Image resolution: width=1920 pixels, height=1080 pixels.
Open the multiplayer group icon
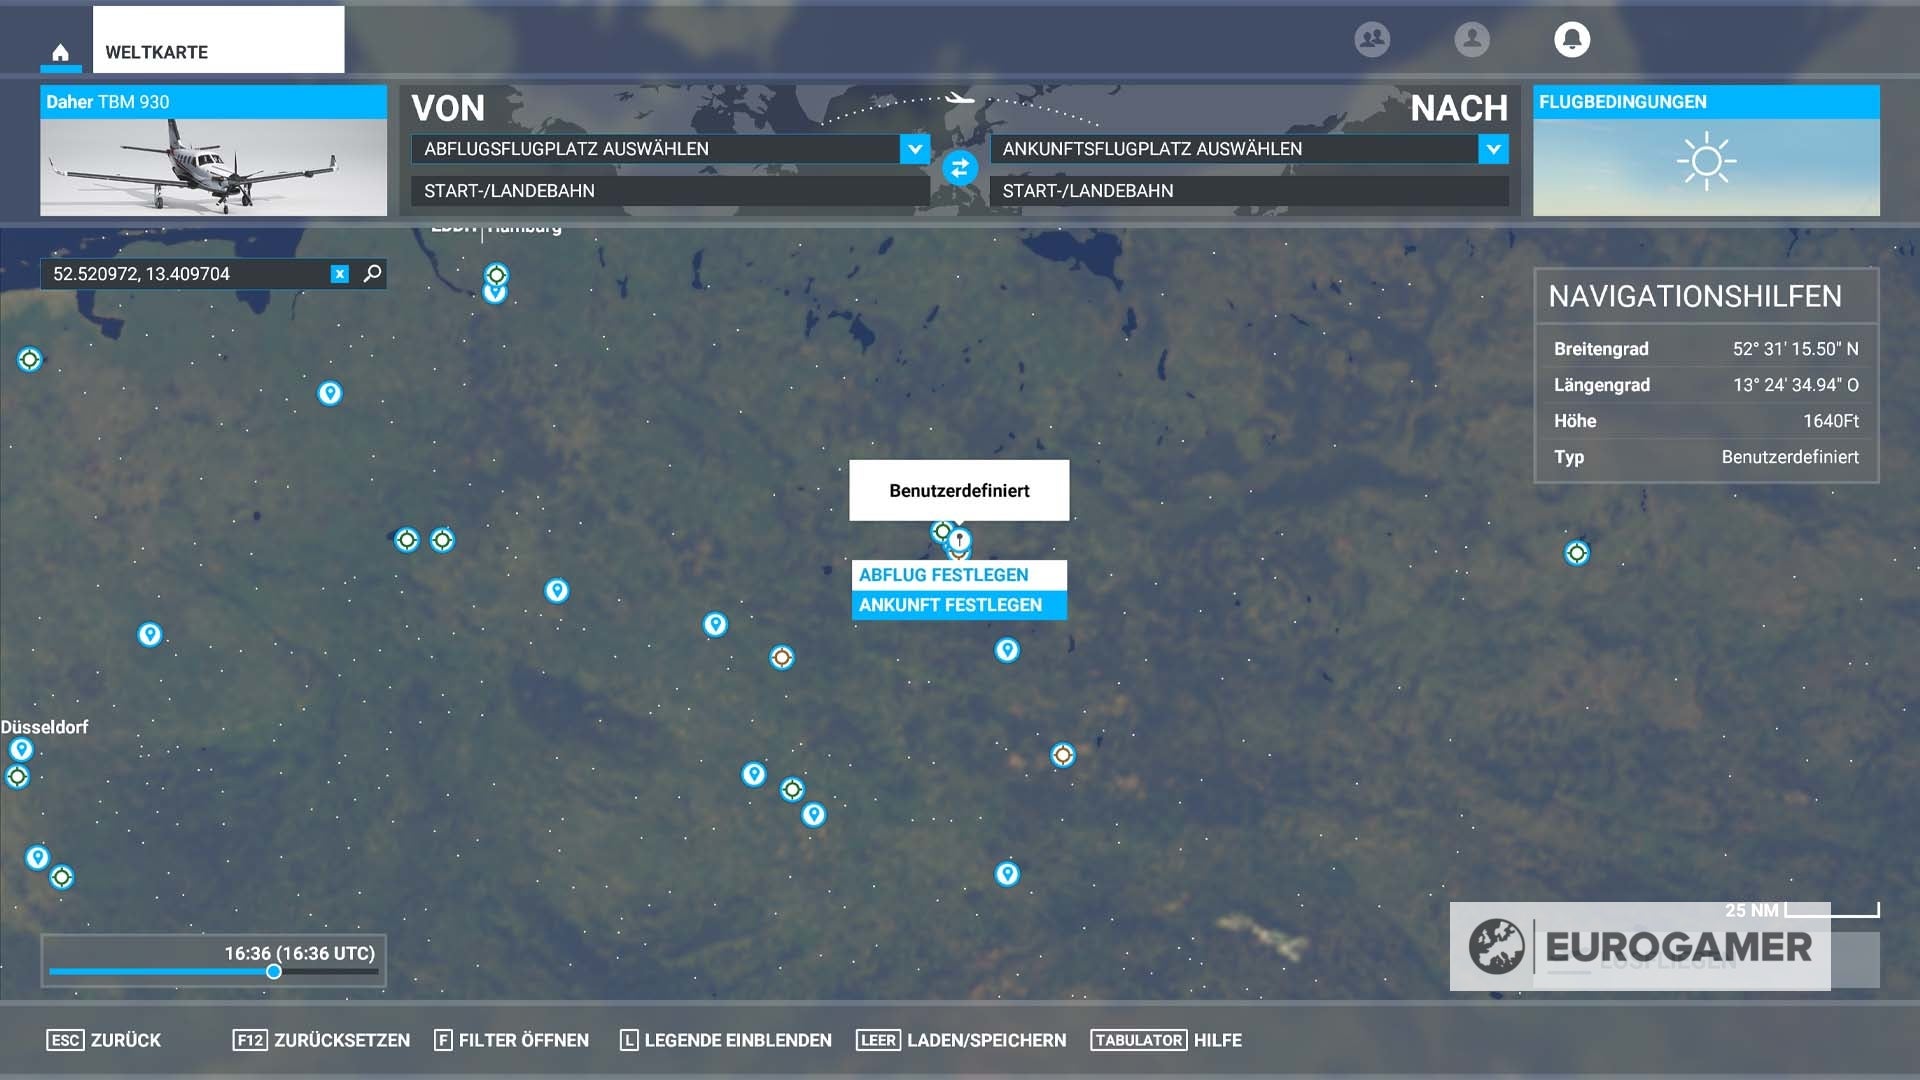pos(1372,39)
